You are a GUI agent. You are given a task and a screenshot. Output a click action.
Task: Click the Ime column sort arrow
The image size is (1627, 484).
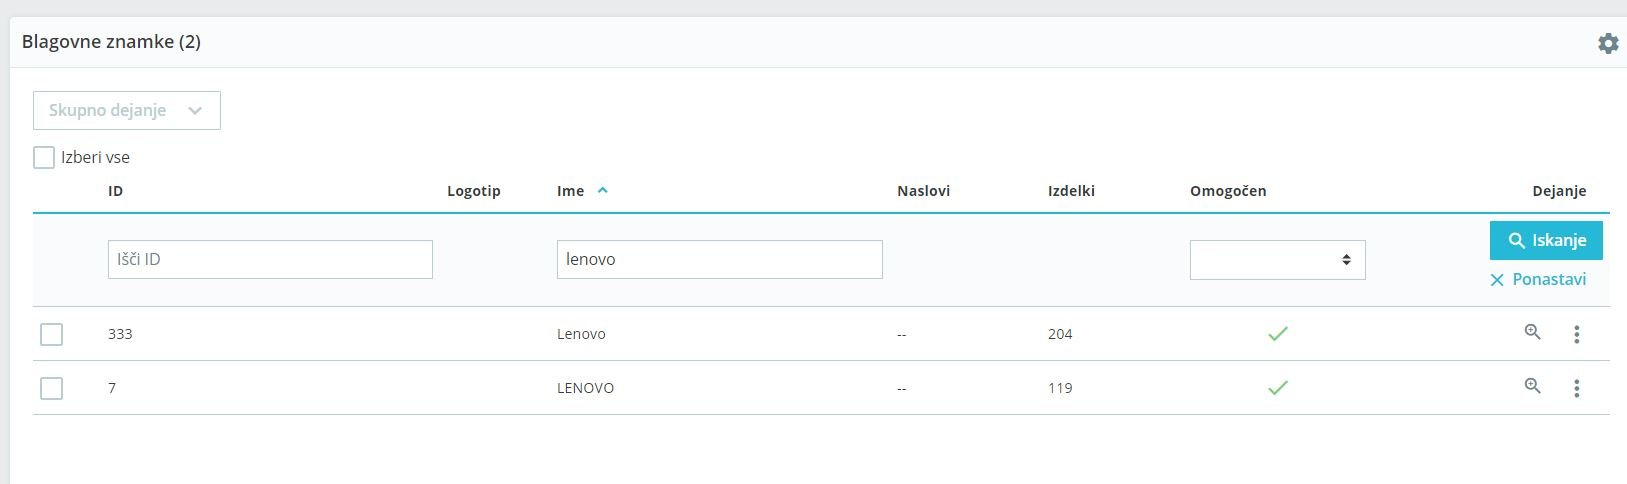click(x=602, y=190)
